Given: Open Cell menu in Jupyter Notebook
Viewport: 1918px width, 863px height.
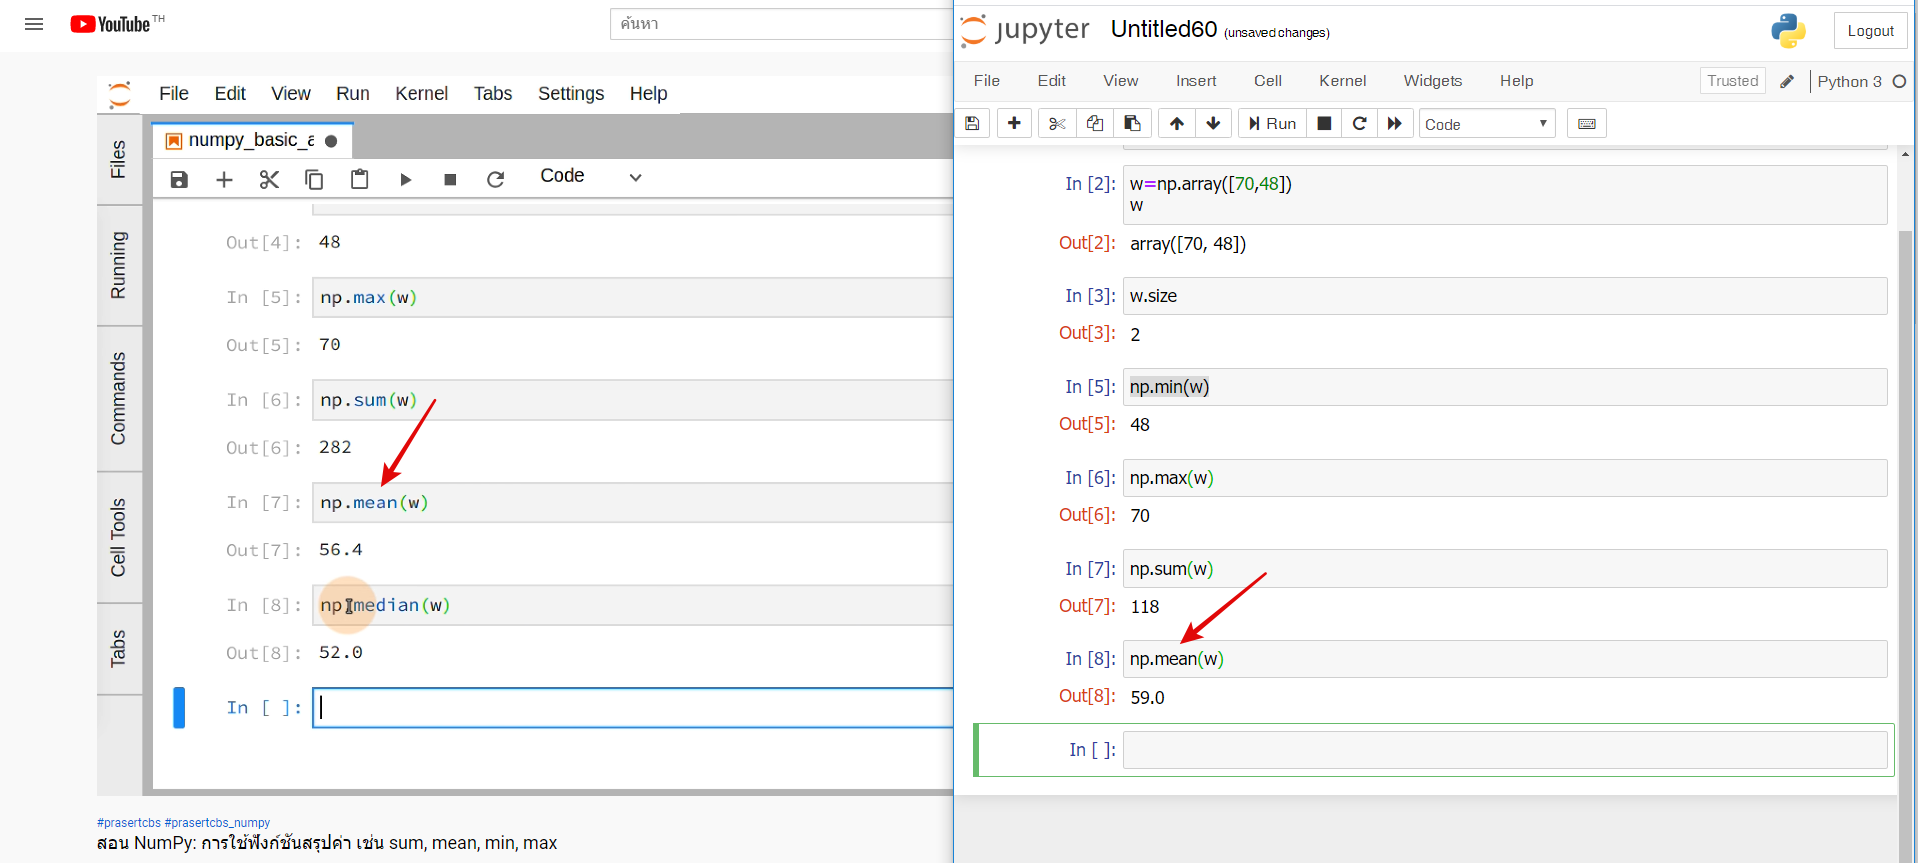Looking at the screenshot, I should 1268,81.
